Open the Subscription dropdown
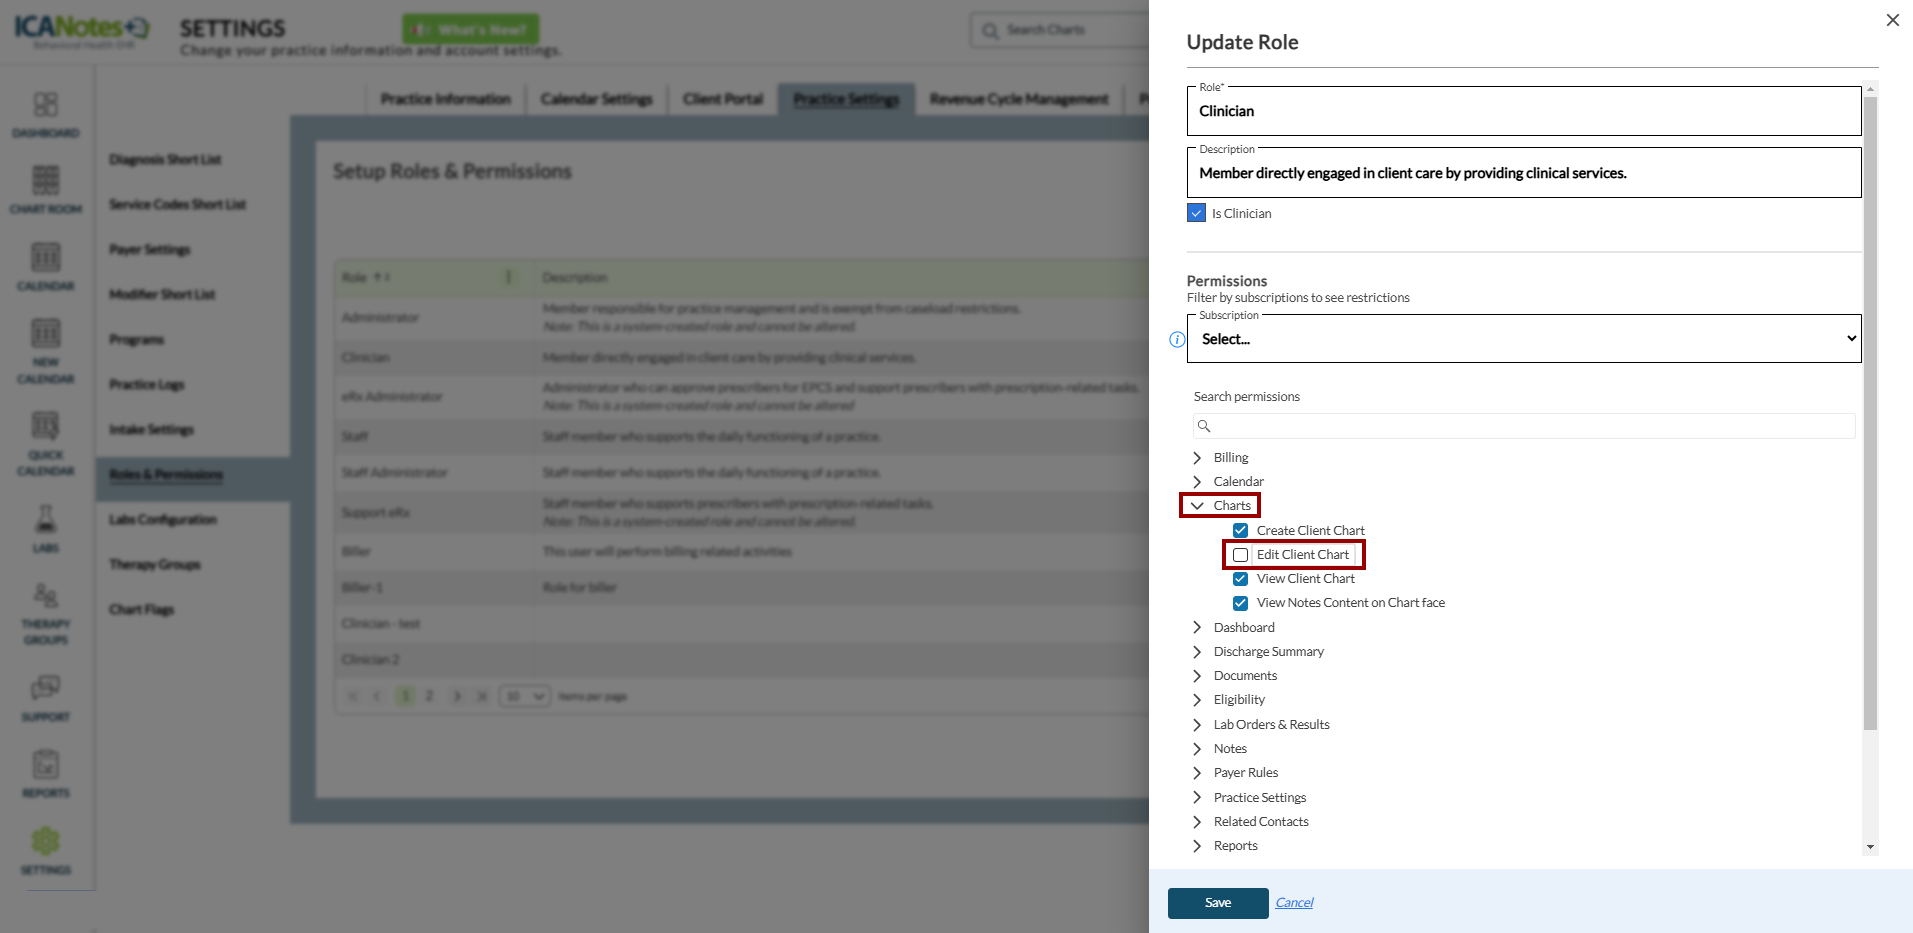This screenshot has height=933, width=1913. click(1523, 339)
